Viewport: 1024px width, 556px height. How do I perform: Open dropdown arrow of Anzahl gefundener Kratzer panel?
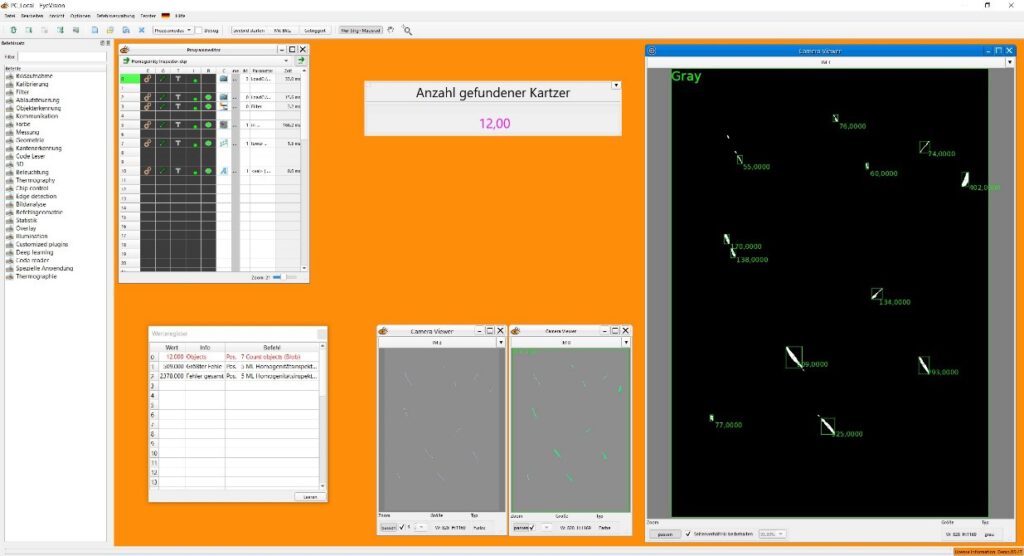click(616, 86)
